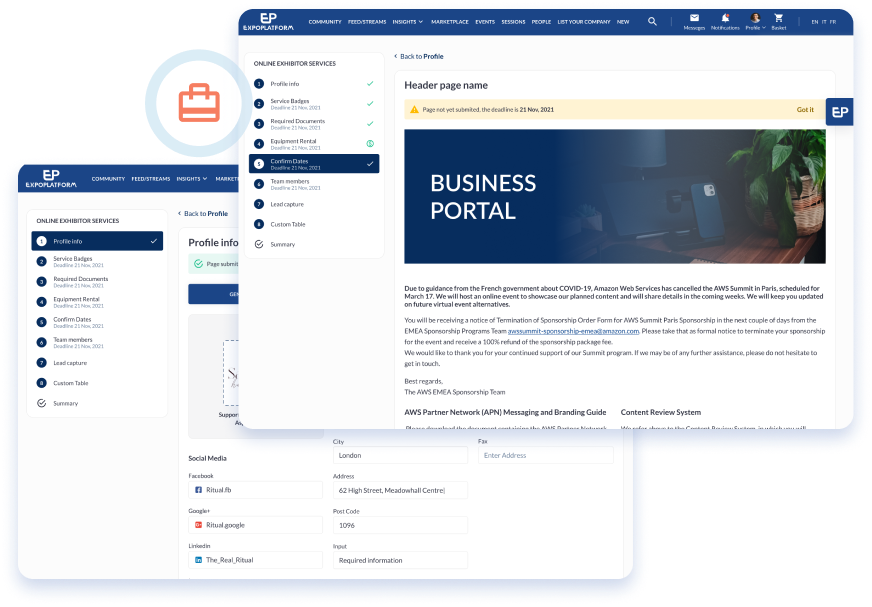Open Marketplace menu in front window
The image size is (872, 607).
point(450,22)
